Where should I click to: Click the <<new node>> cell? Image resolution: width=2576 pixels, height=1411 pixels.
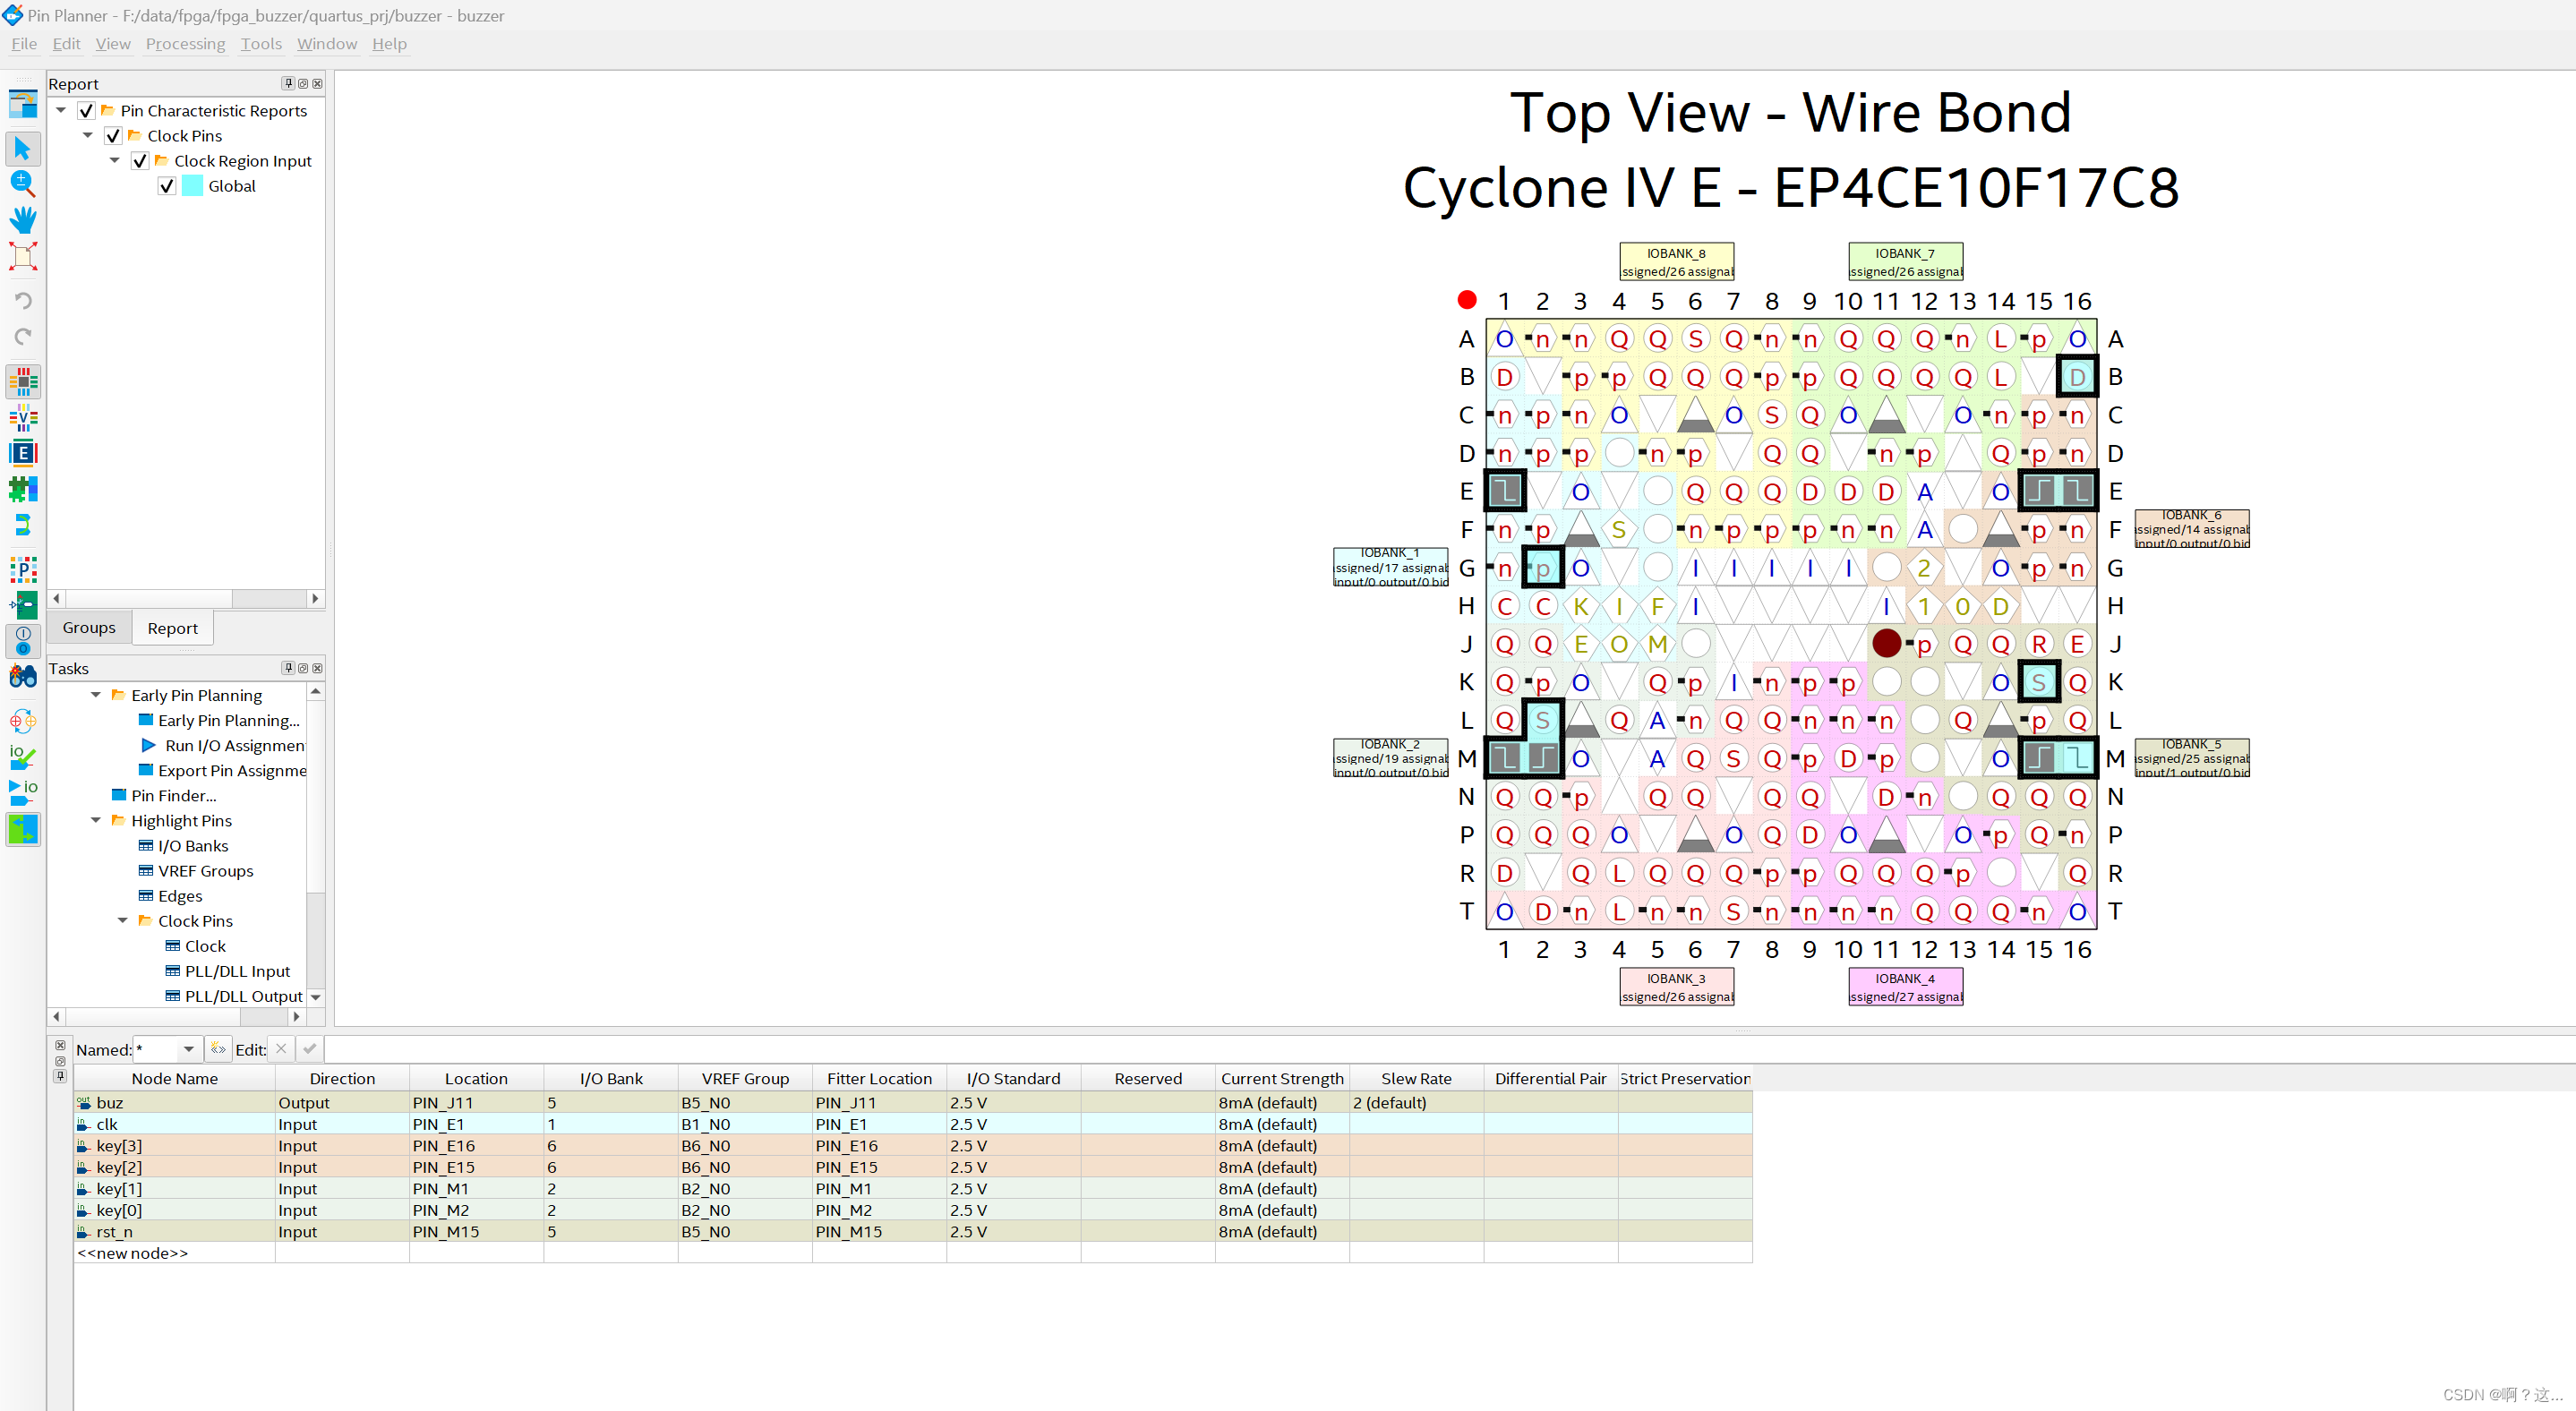point(175,1253)
